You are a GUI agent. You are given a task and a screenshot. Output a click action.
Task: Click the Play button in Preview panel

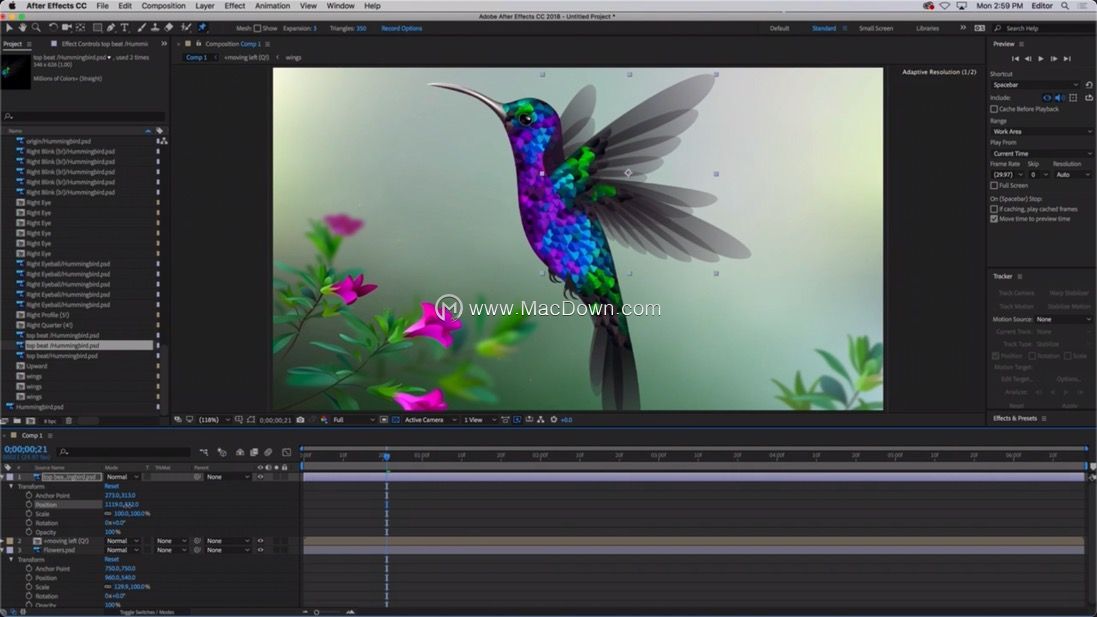(x=1041, y=59)
